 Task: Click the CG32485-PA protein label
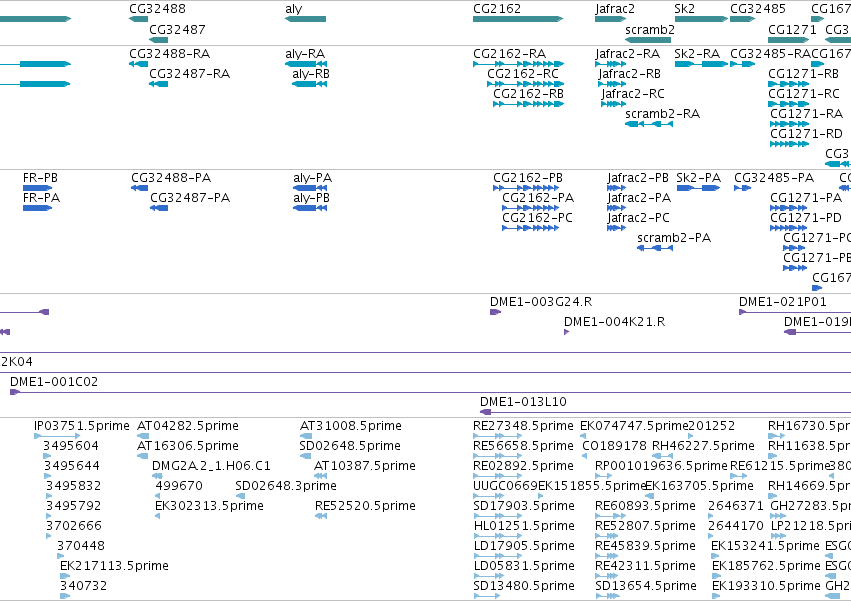click(x=774, y=178)
